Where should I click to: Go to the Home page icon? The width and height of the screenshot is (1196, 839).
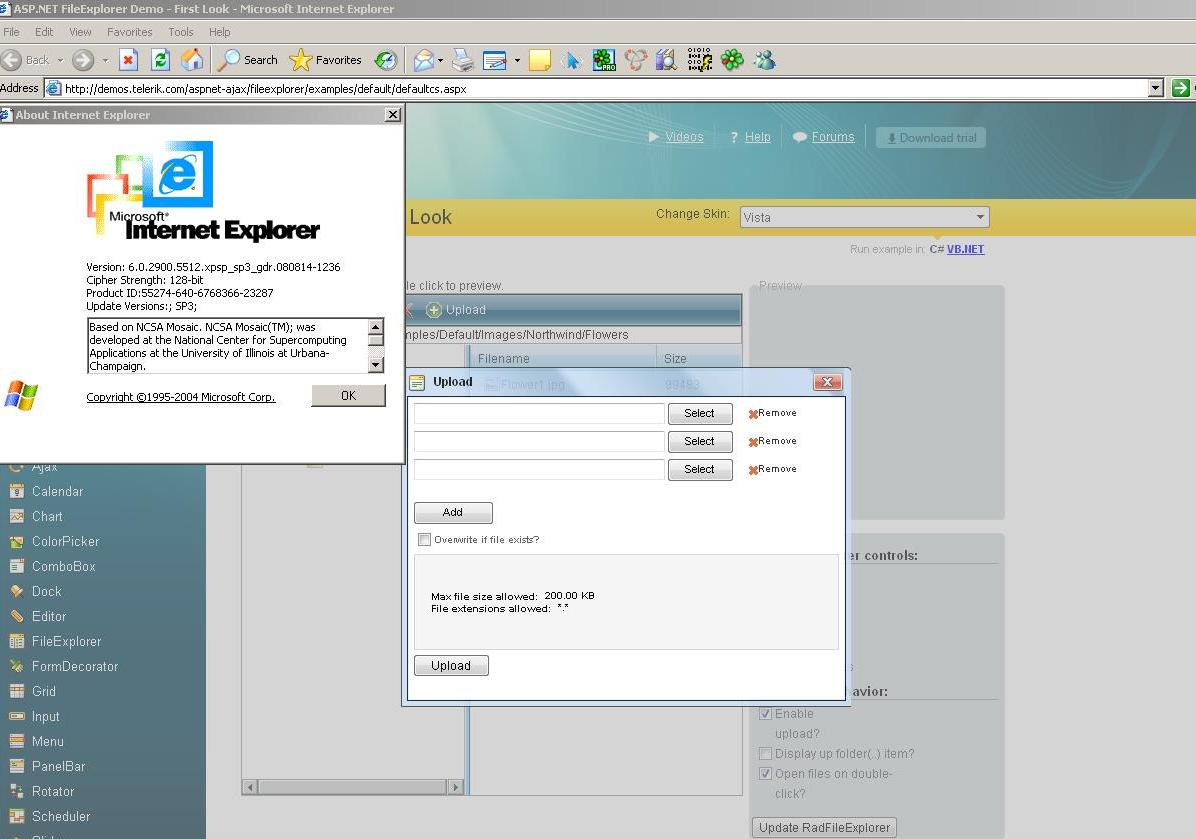point(192,59)
